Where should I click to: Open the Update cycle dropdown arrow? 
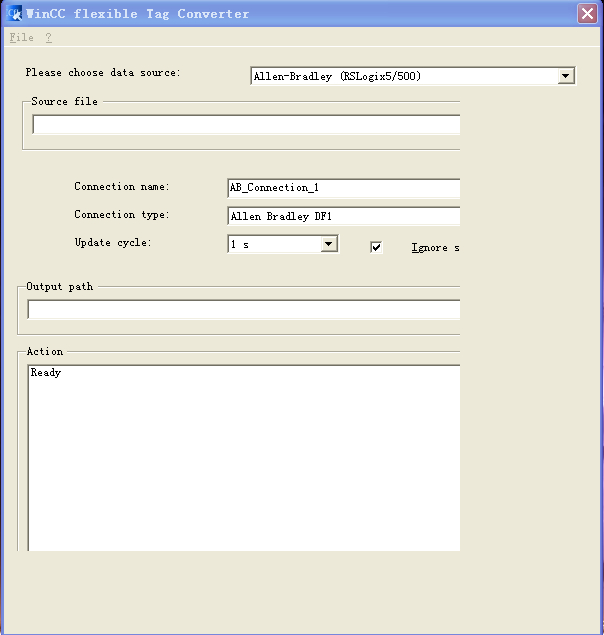pos(329,244)
